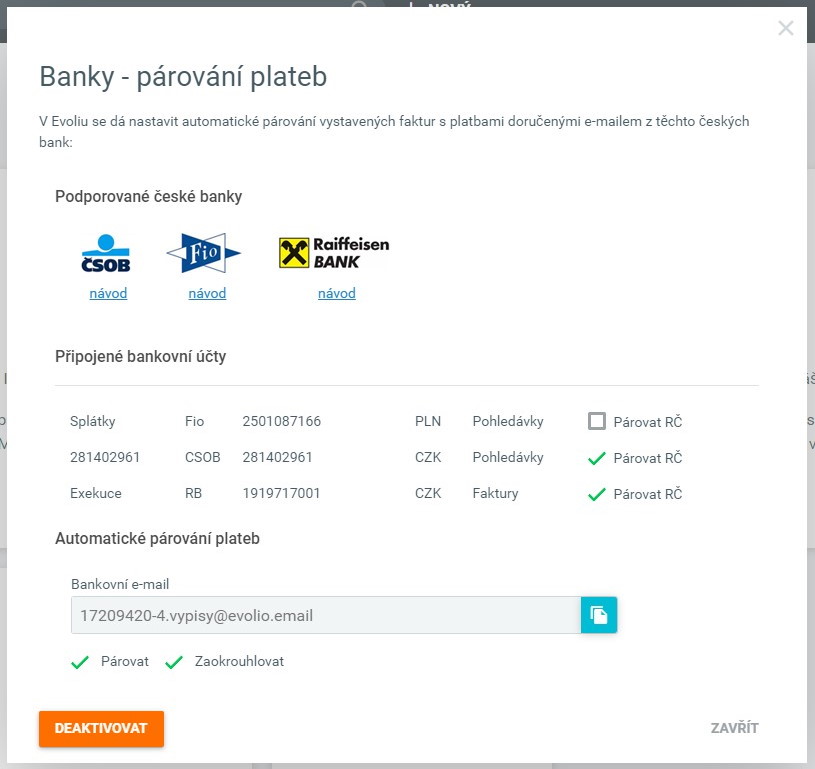This screenshot has width=815, height=769.
Task: Enable Párovat RČ for Splátky account
Action: tap(597, 421)
